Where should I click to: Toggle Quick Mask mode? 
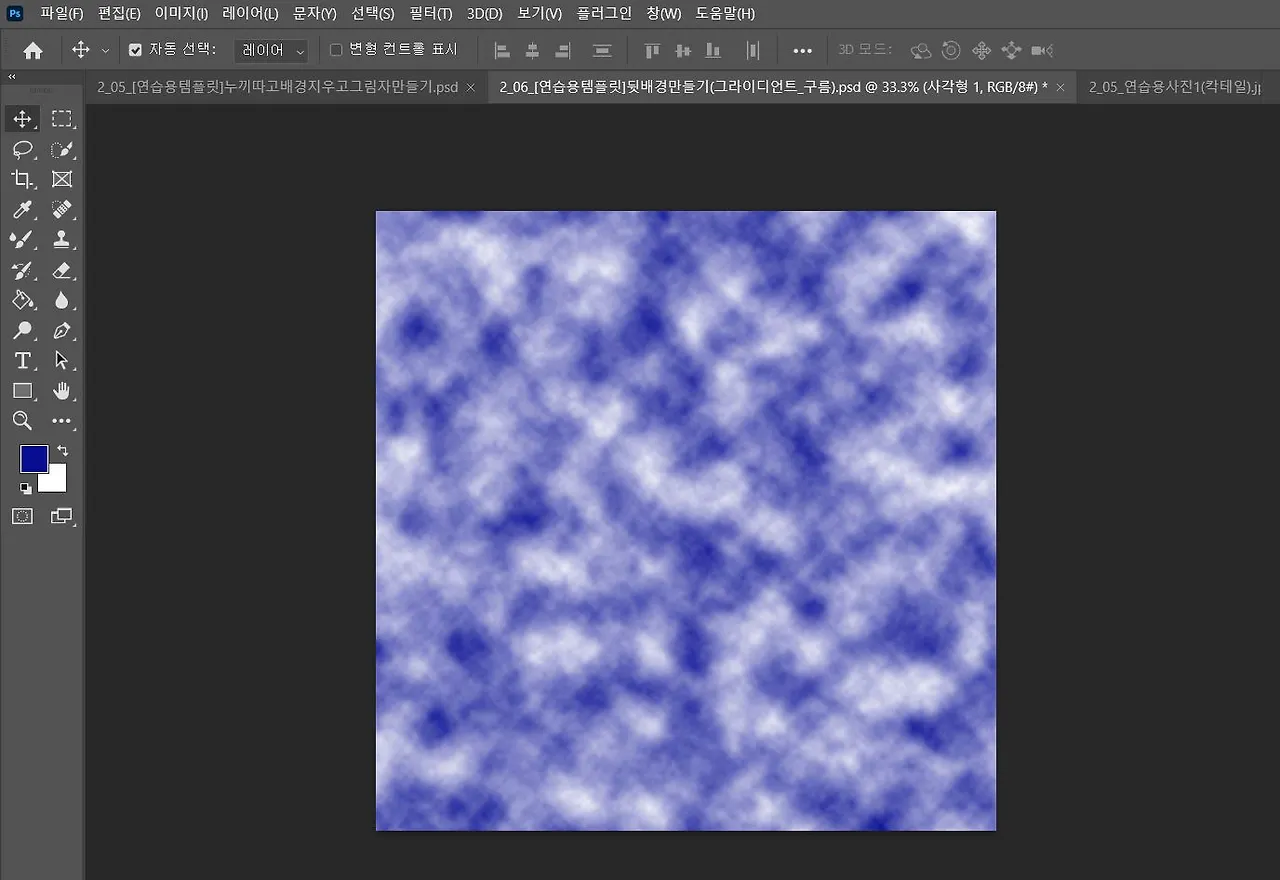22,516
